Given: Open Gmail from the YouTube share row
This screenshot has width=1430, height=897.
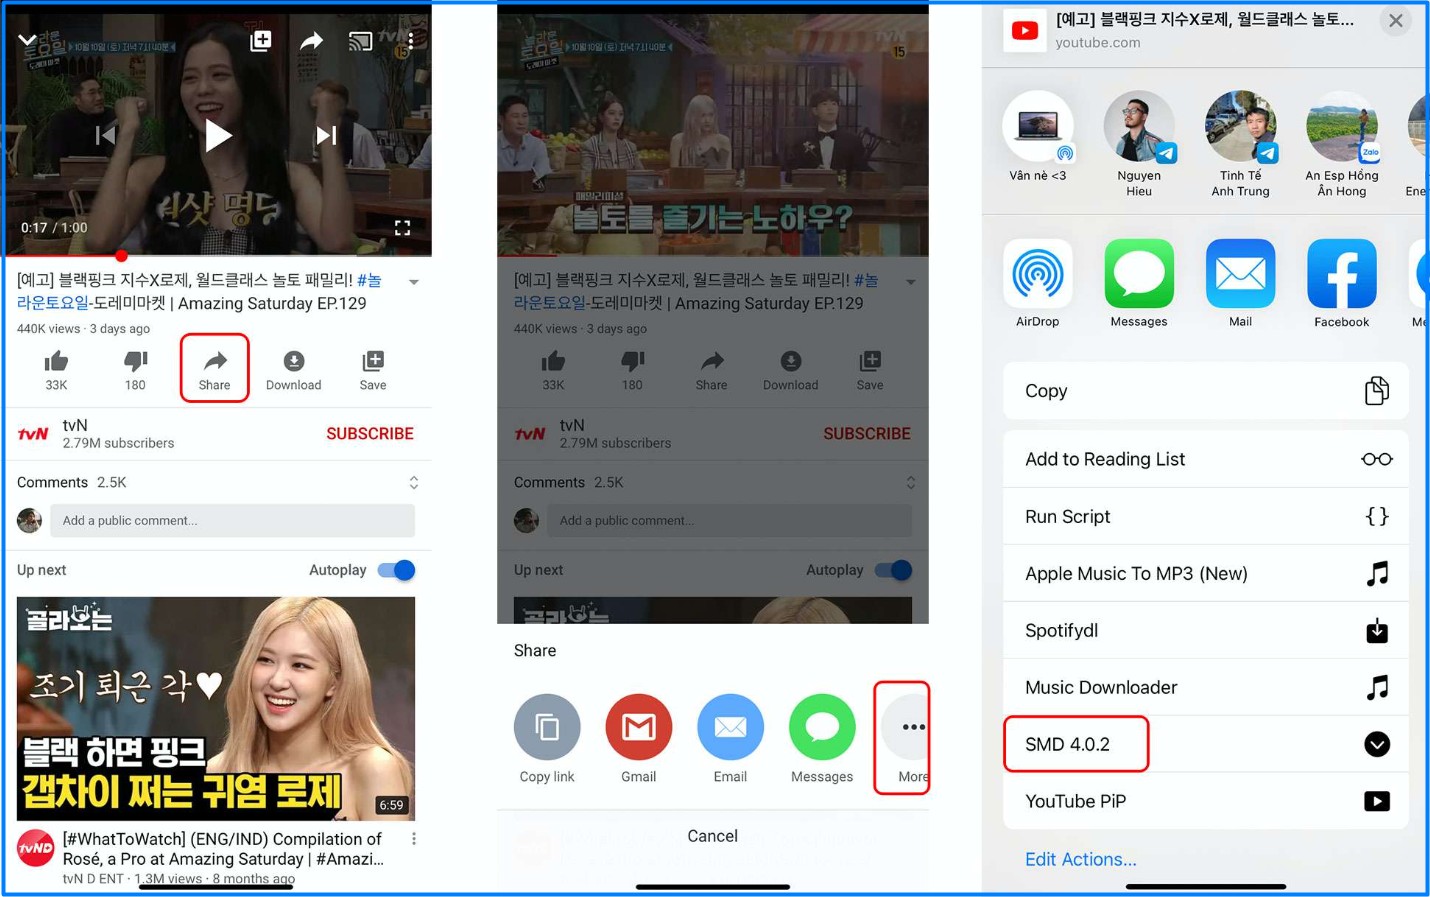Looking at the screenshot, I should click(x=638, y=727).
